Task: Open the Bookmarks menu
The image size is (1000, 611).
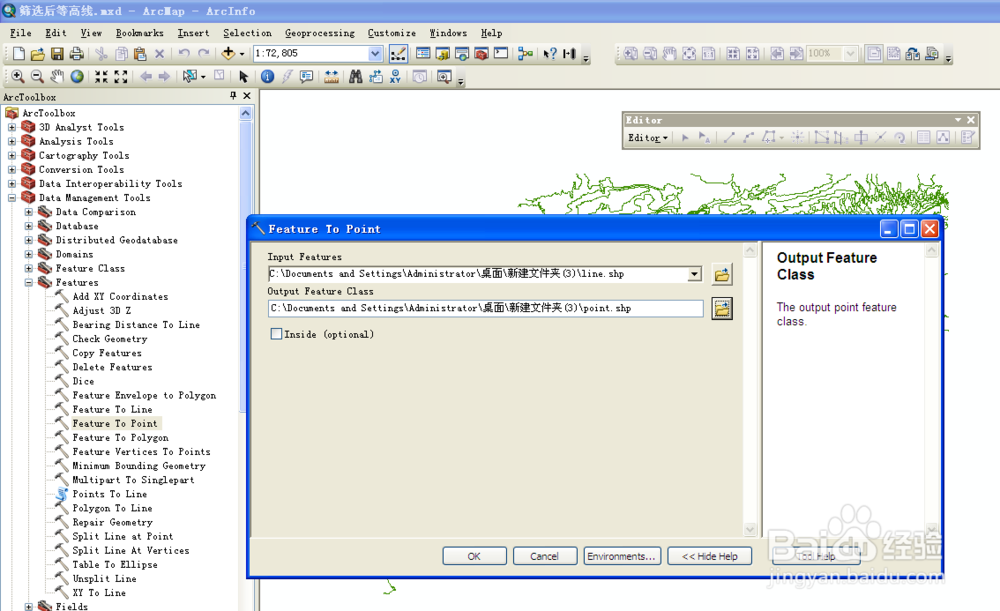Action: [139, 33]
